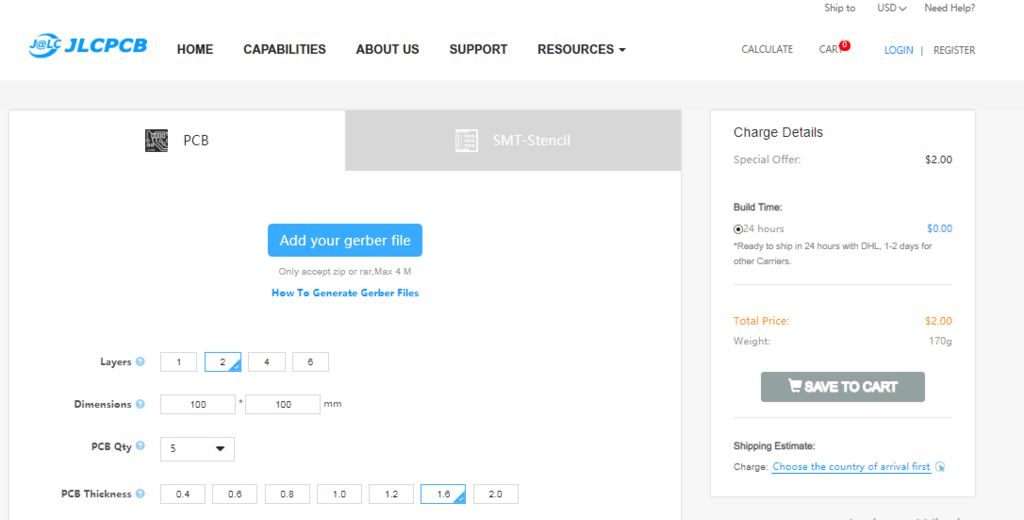Screen dimensions: 1024x520
Task: Open the CALCULATE link
Action: (x=767, y=50)
